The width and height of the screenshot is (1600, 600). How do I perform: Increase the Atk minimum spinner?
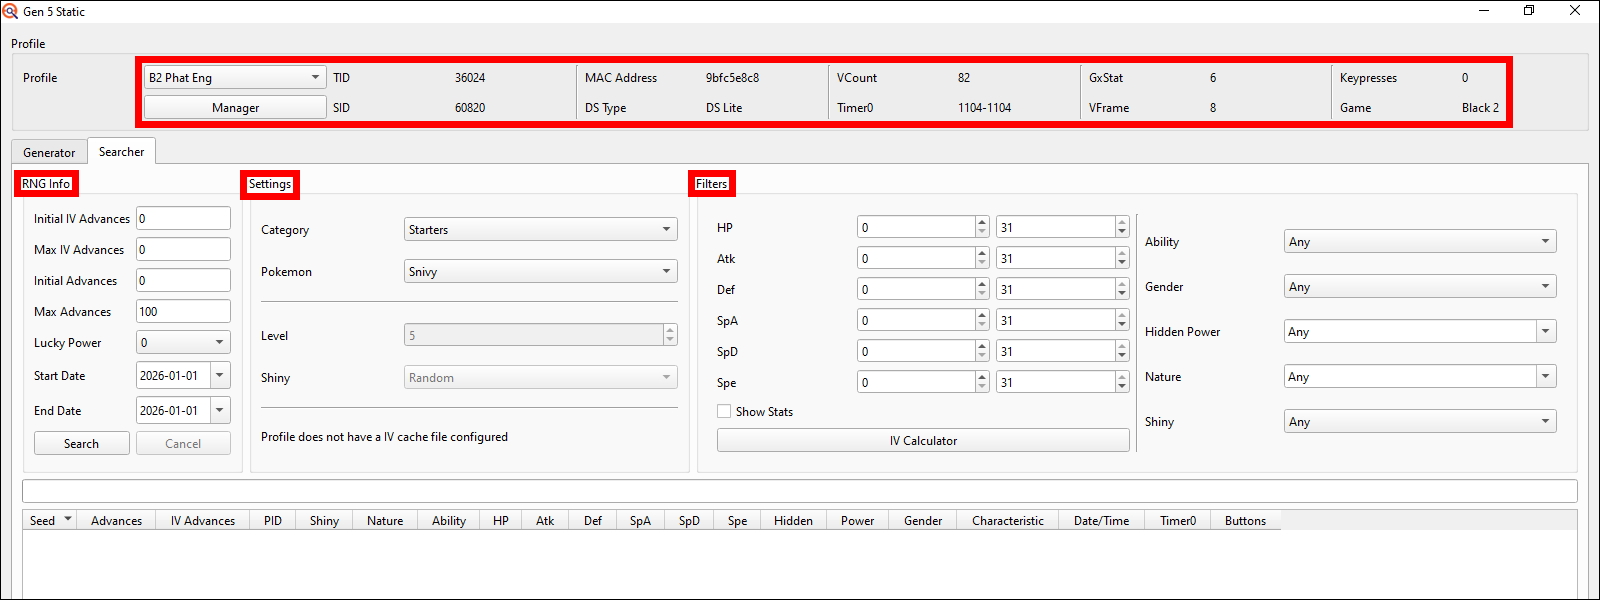pos(982,253)
